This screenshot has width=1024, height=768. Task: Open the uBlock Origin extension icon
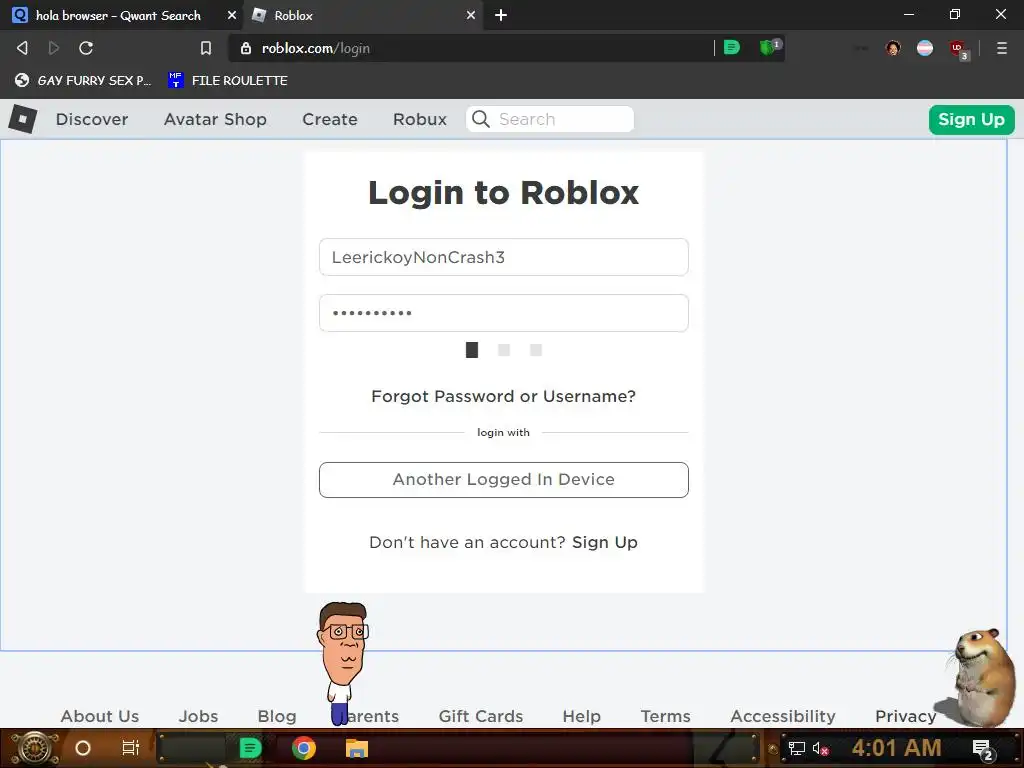point(958,49)
